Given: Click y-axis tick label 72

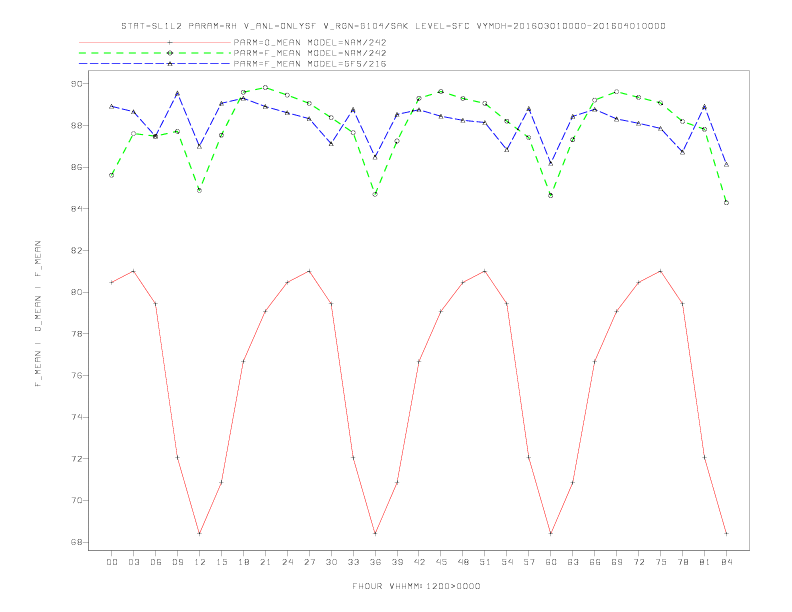Looking at the screenshot, I should pyautogui.click(x=76, y=459).
